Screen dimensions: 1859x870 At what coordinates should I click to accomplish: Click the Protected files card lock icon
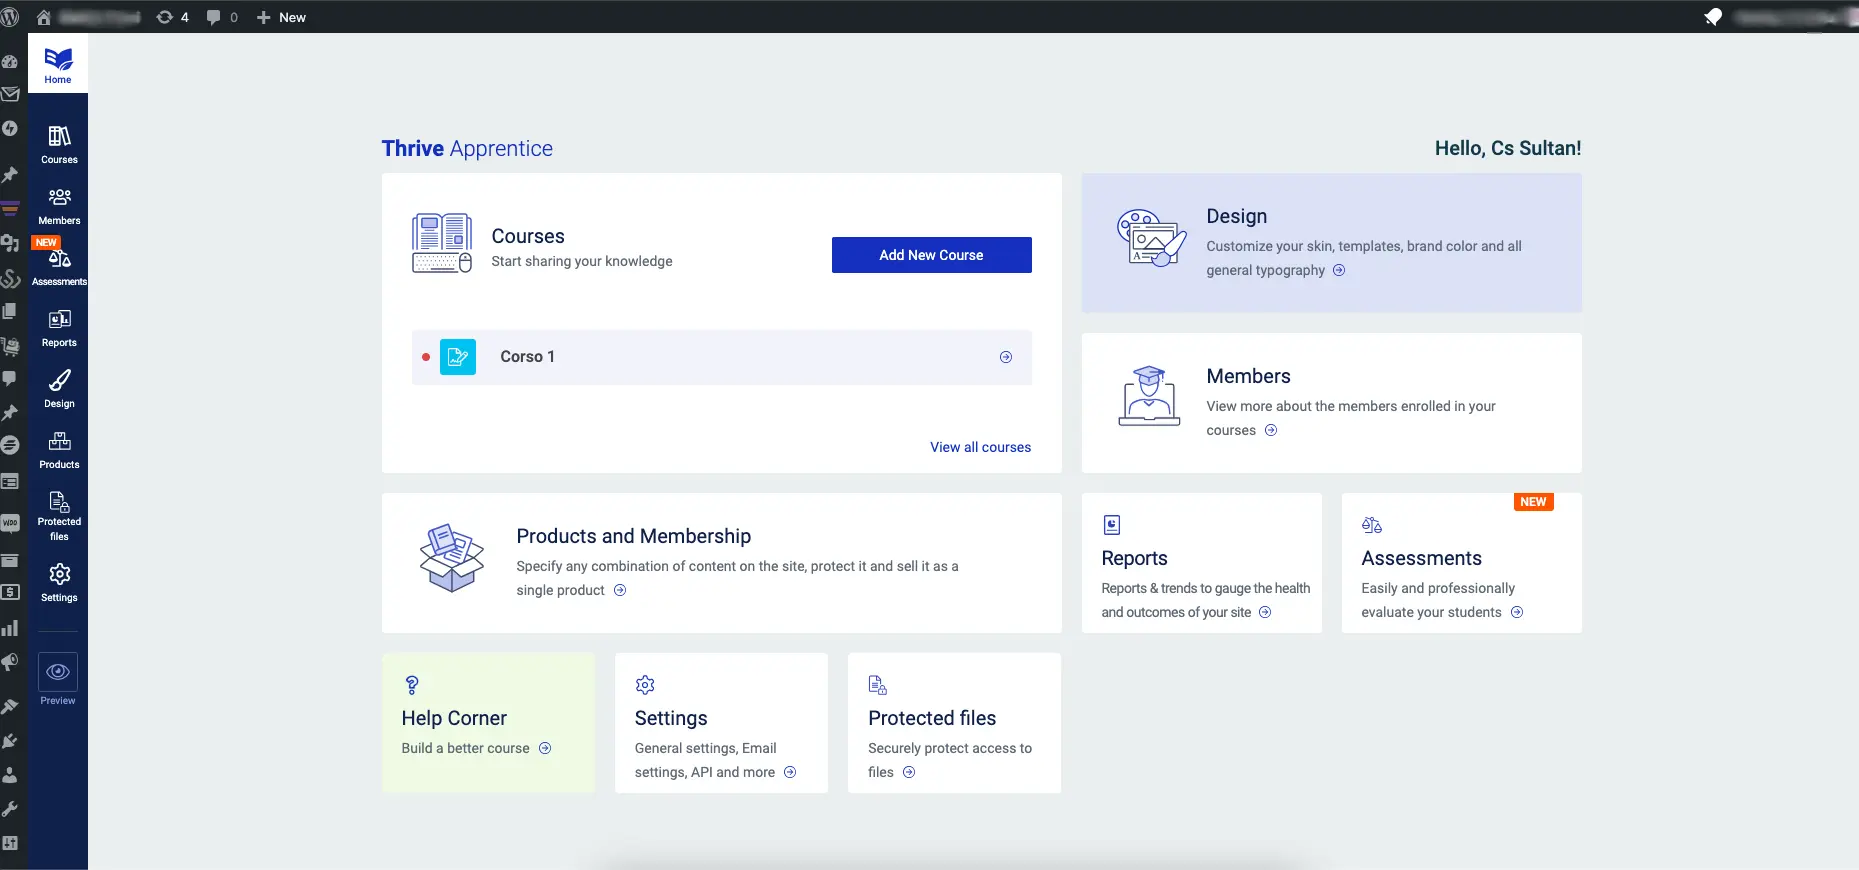pos(878,685)
